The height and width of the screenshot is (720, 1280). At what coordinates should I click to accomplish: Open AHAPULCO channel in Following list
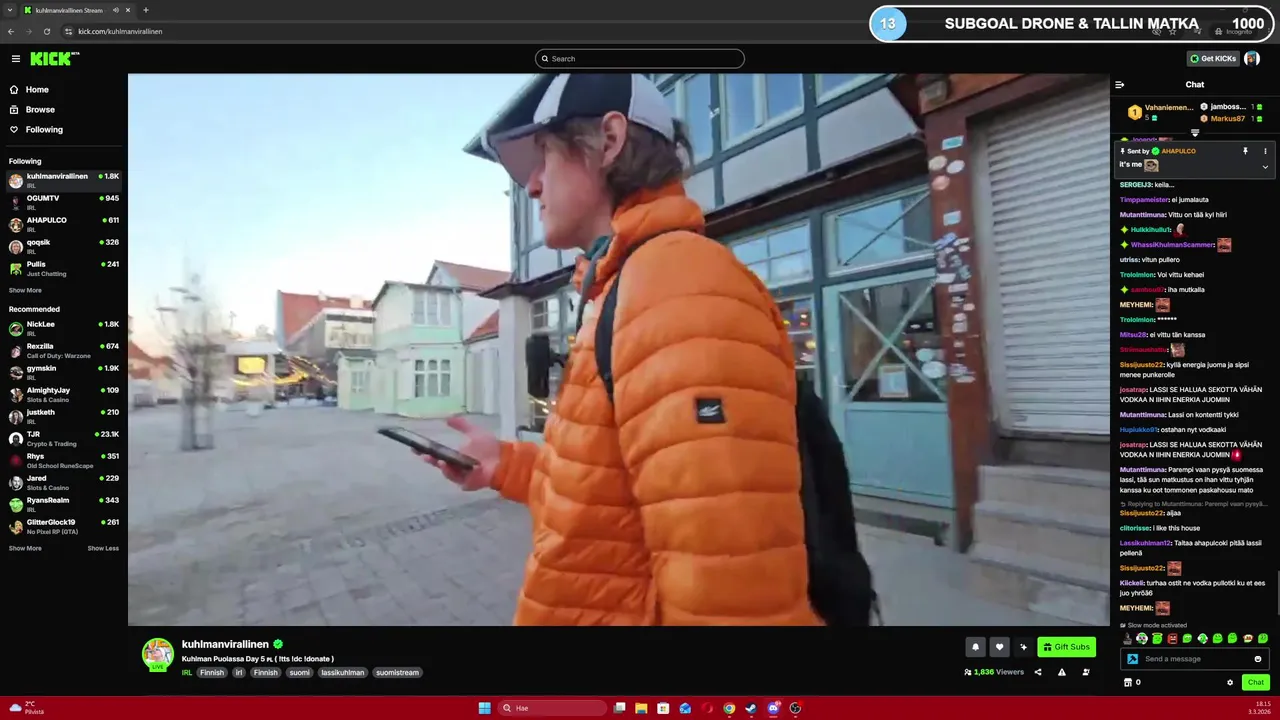[63, 224]
